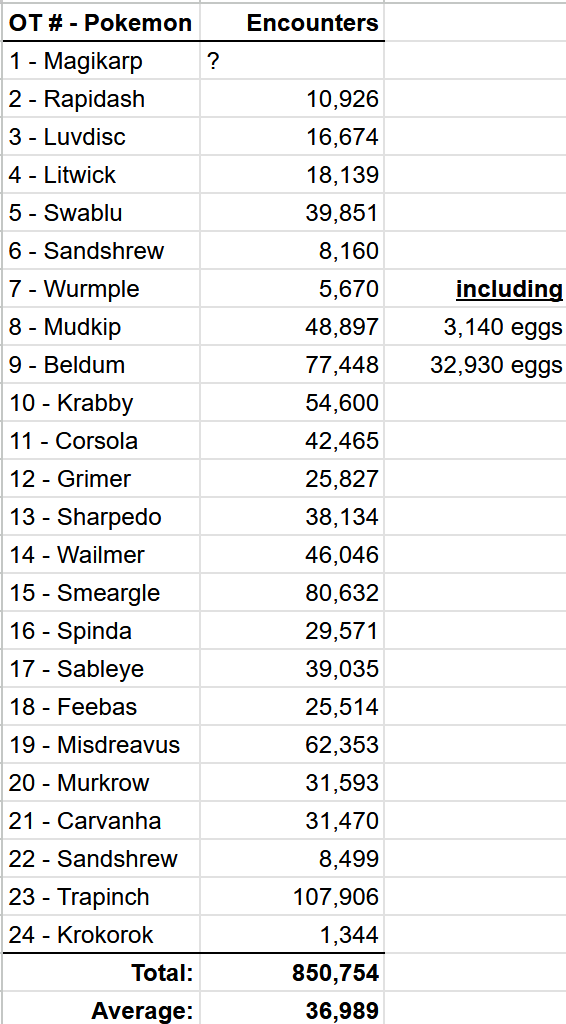Click Luvdisc's 16,674 encounters cell
Screen dimensions: 566x1024
(x=292, y=137)
